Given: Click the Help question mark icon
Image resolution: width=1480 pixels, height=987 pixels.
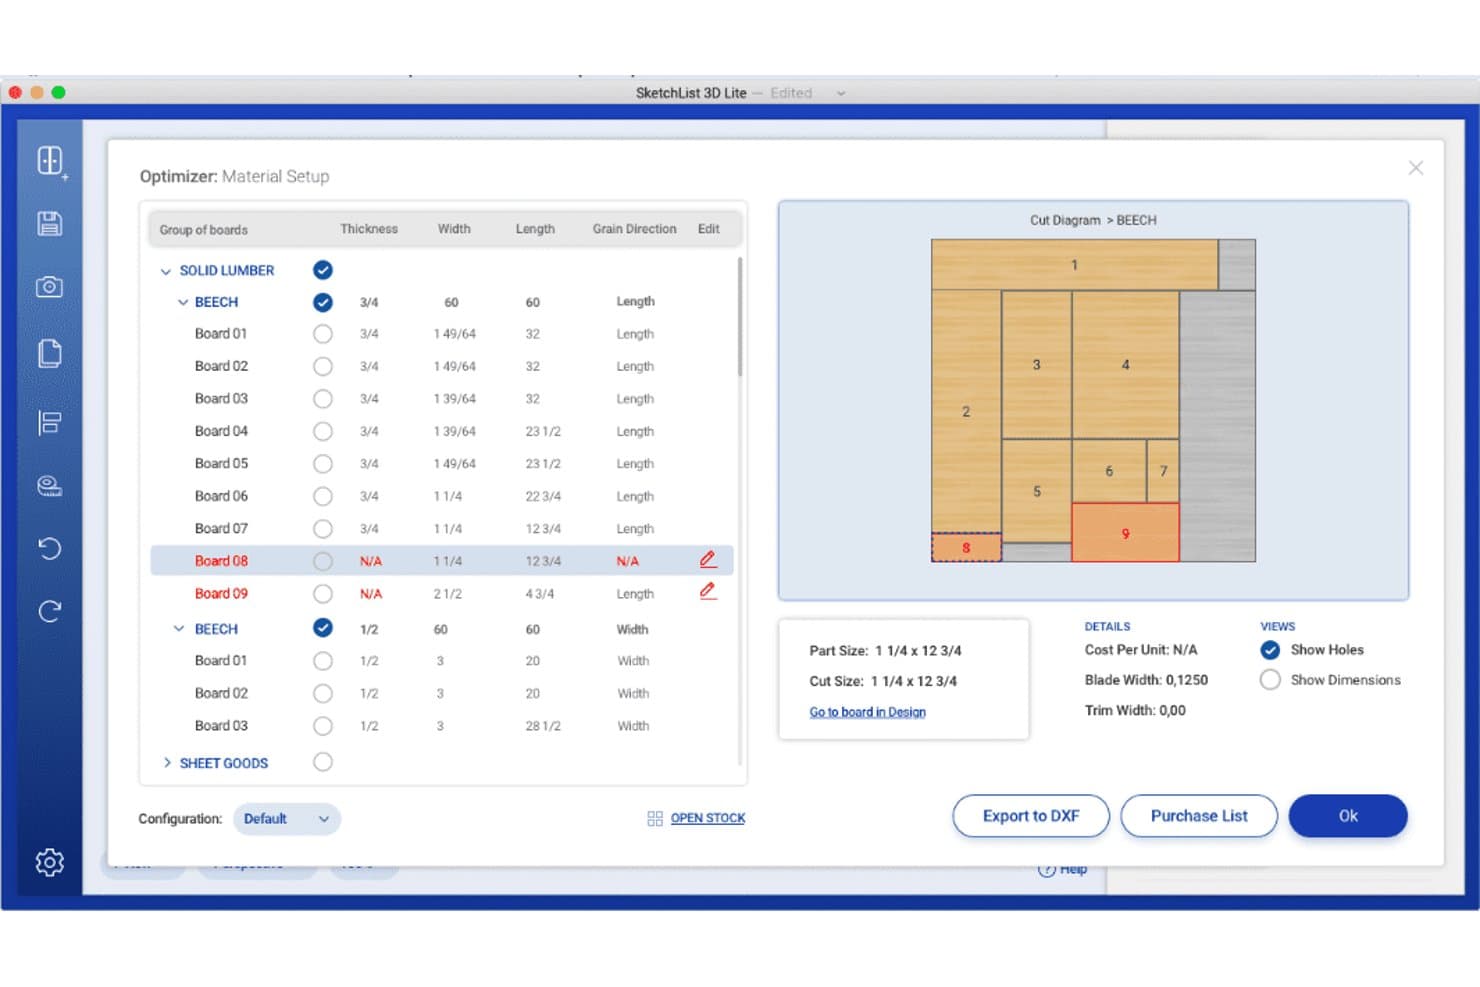Looking at the screenshot, I should pos(1046,869).
